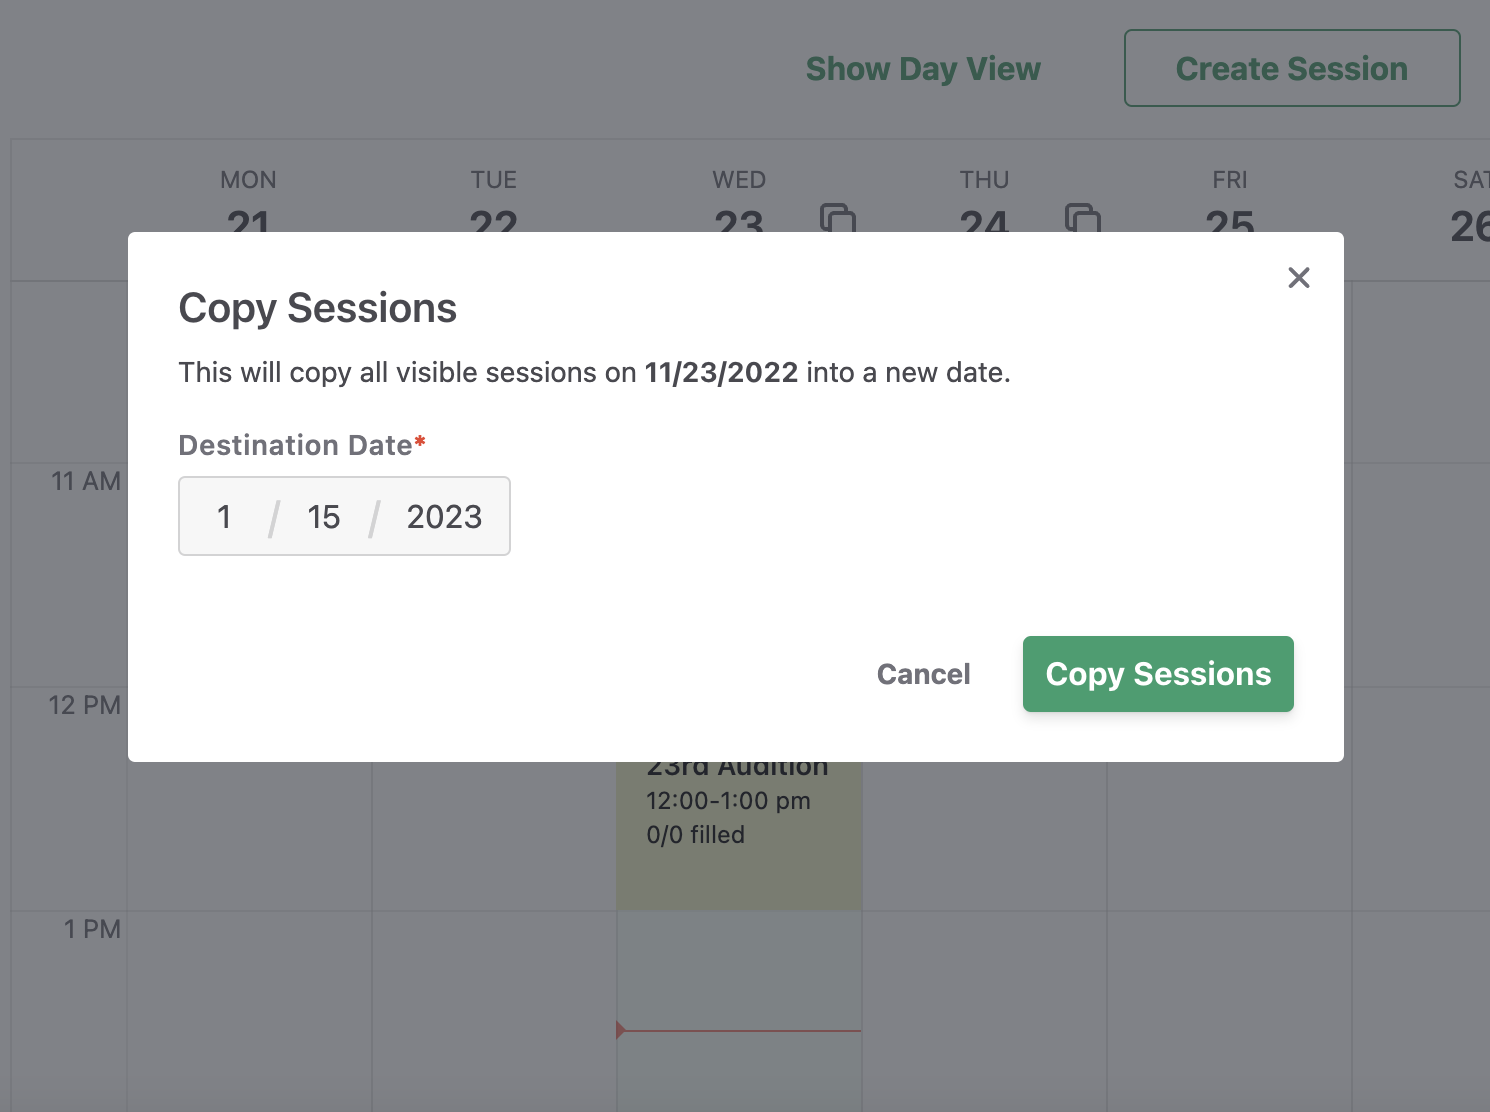Viewport: 1490px width, 1112px height.
Task: Click the copy icon next to Wednesday 23
Action: pos(837,217)
